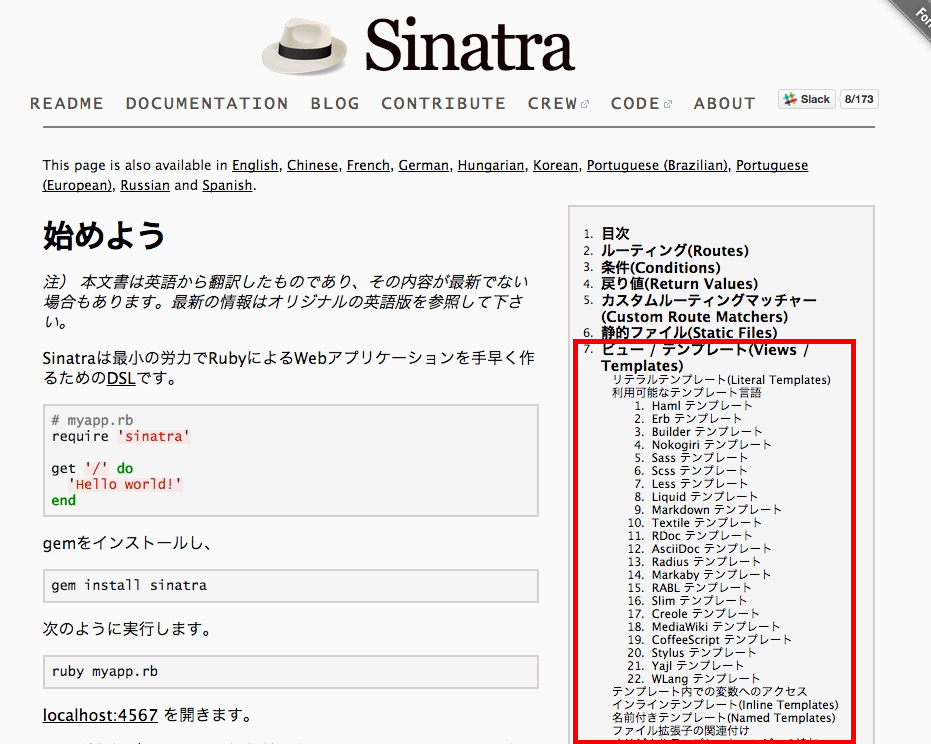
Task: Click the Slack join button
Action: click(807, 99)
